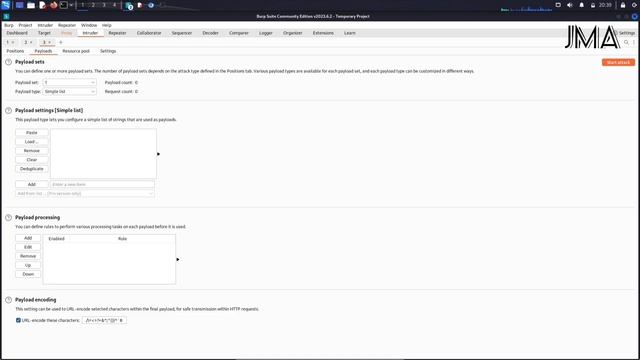640x360 pixels.
Task: Expand the terminal launcher dropdown arrow
Action: 71,5
